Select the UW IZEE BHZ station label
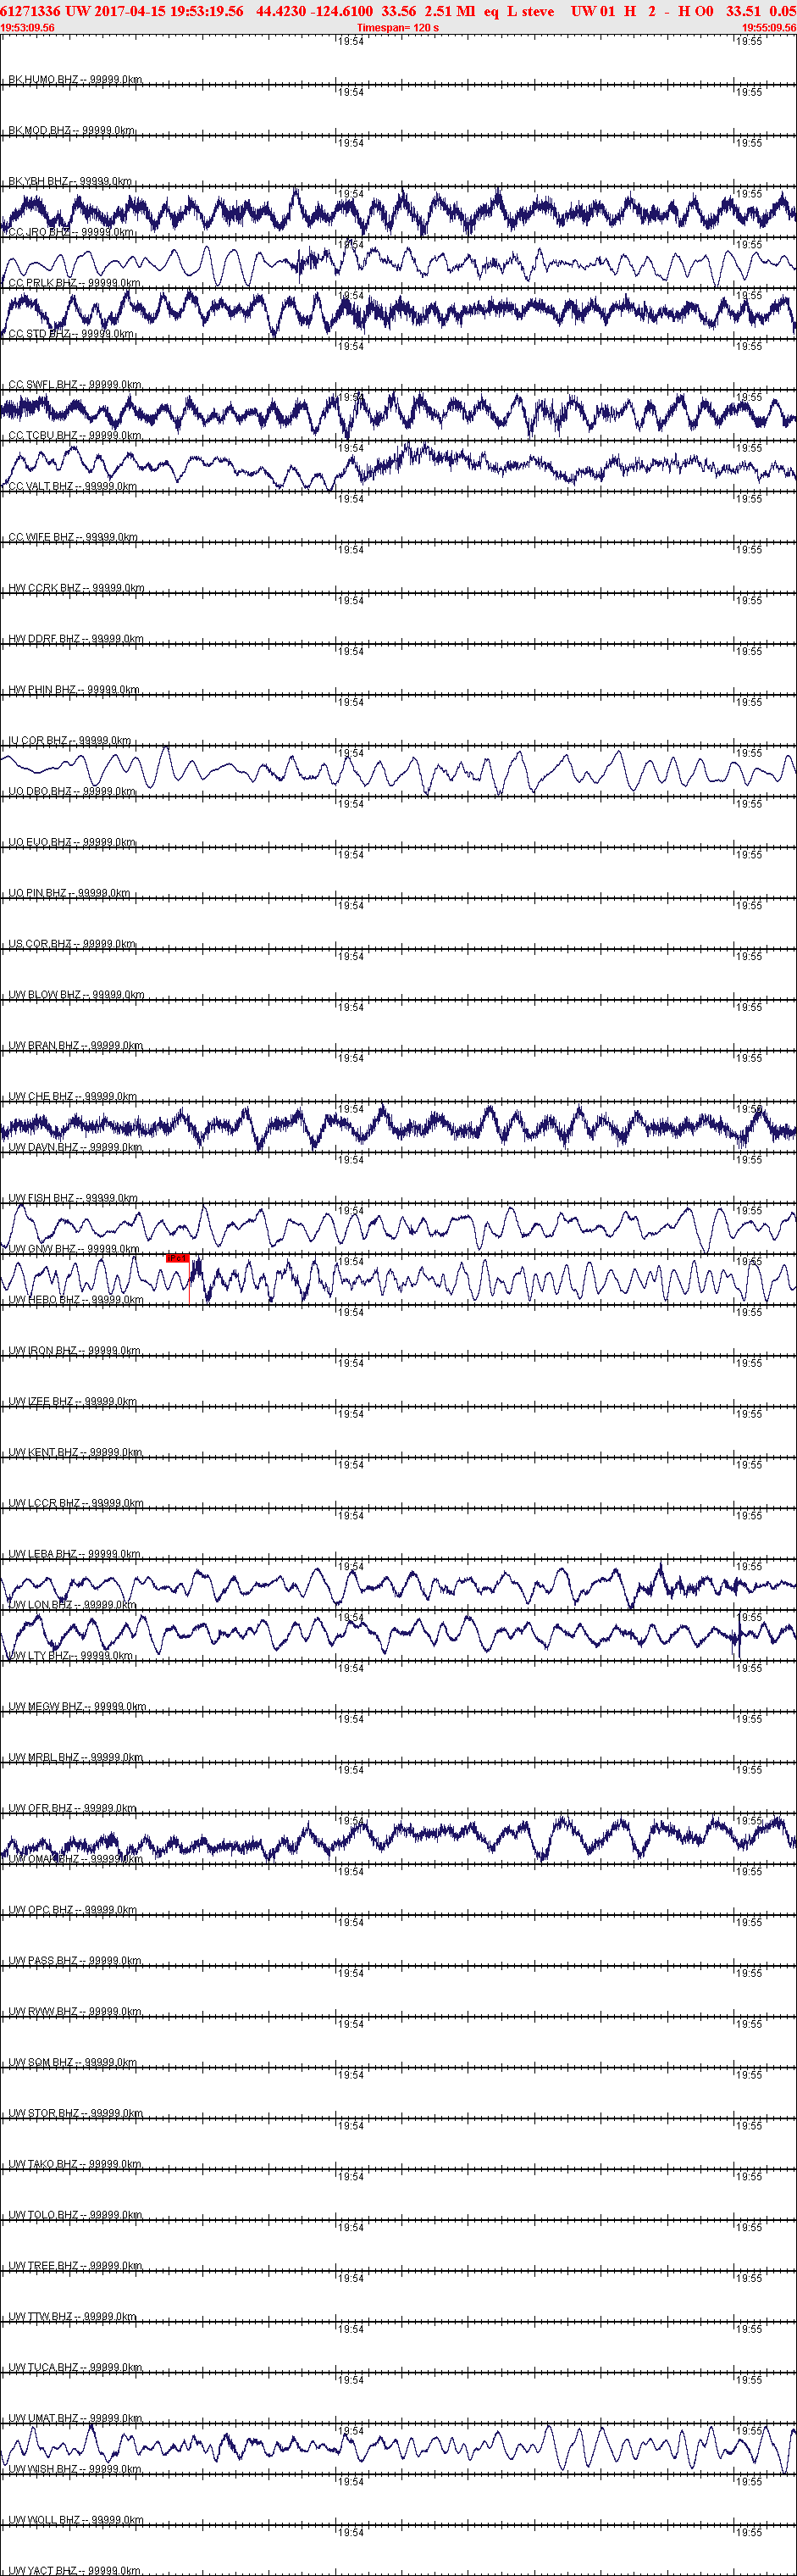This screenshot has width=797, height=2576. (73, 1402)
